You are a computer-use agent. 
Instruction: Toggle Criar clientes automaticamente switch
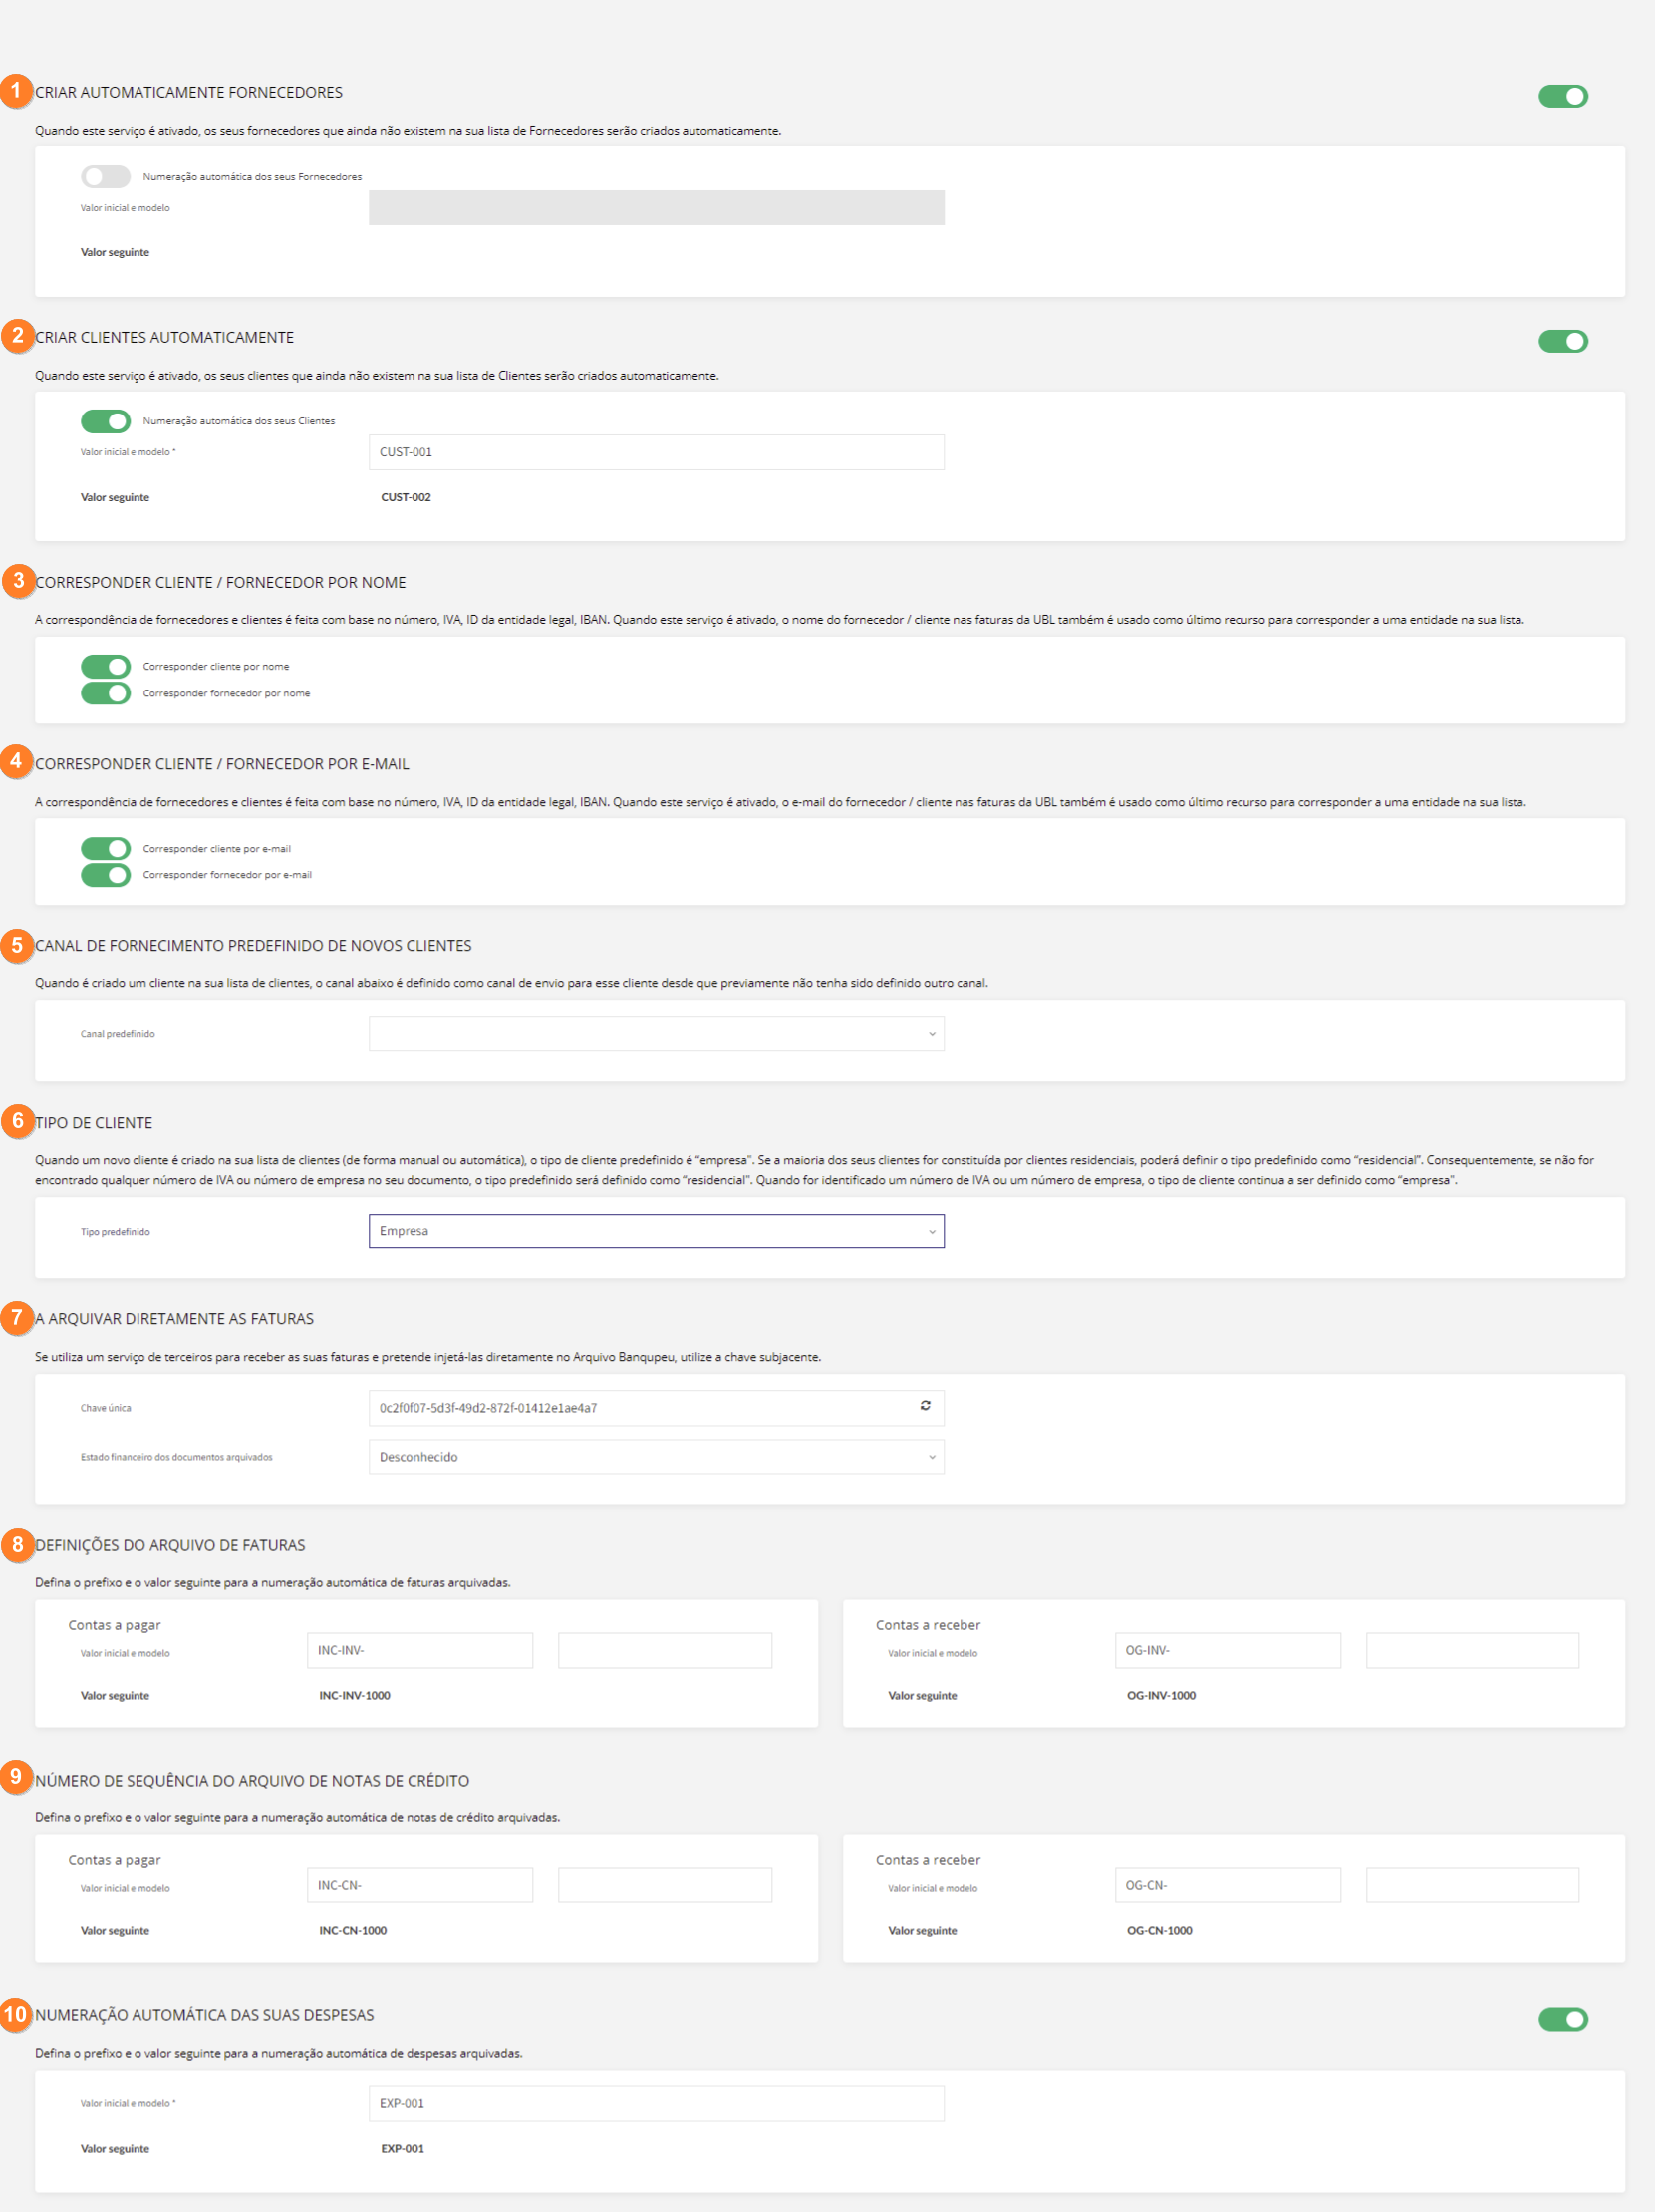pos(1563,342)
